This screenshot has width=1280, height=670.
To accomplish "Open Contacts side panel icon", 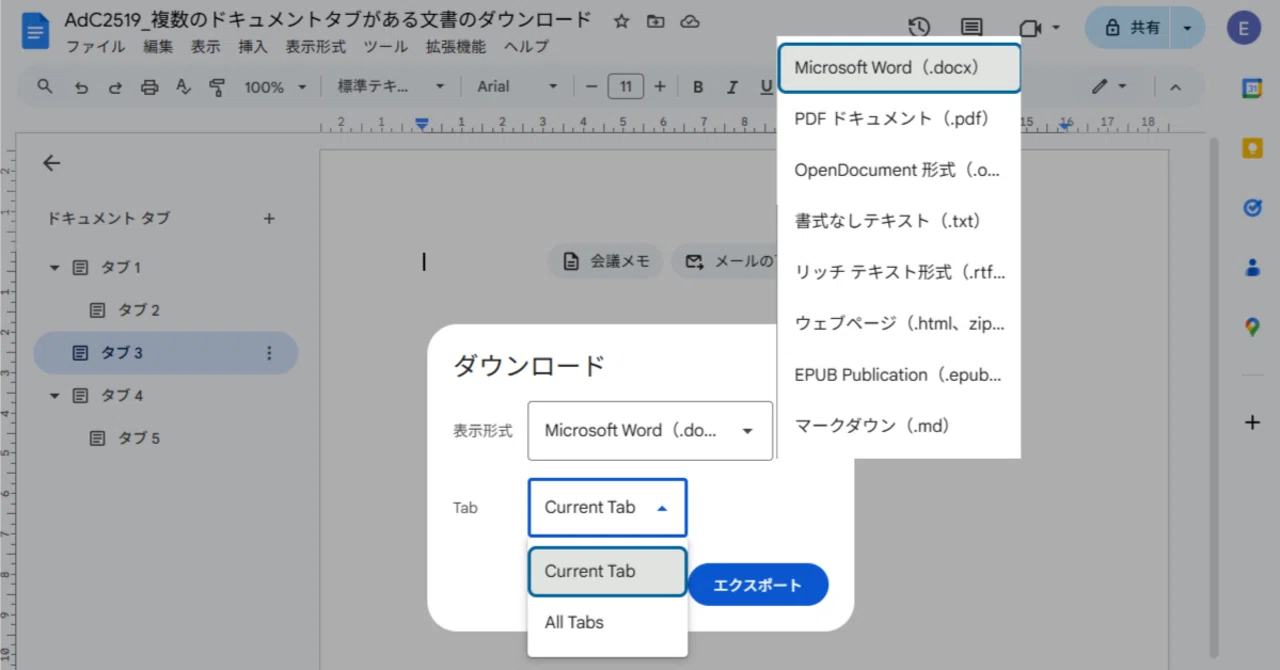I will click(x=1252, y=267).
